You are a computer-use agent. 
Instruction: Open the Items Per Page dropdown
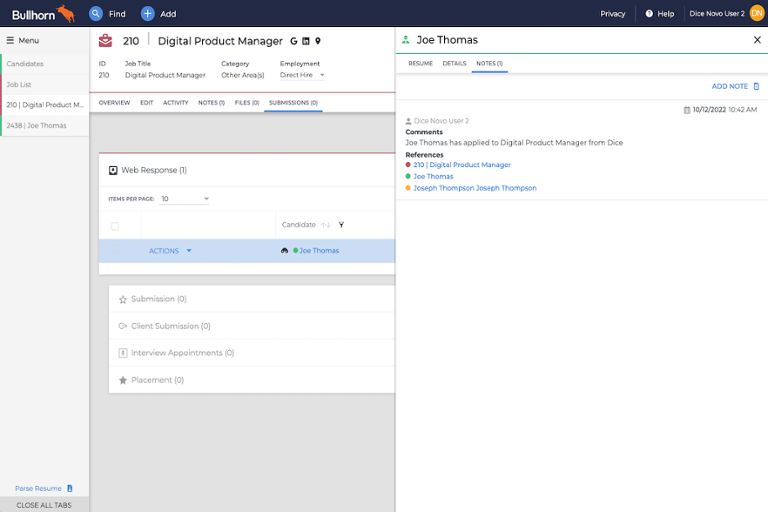185,199
